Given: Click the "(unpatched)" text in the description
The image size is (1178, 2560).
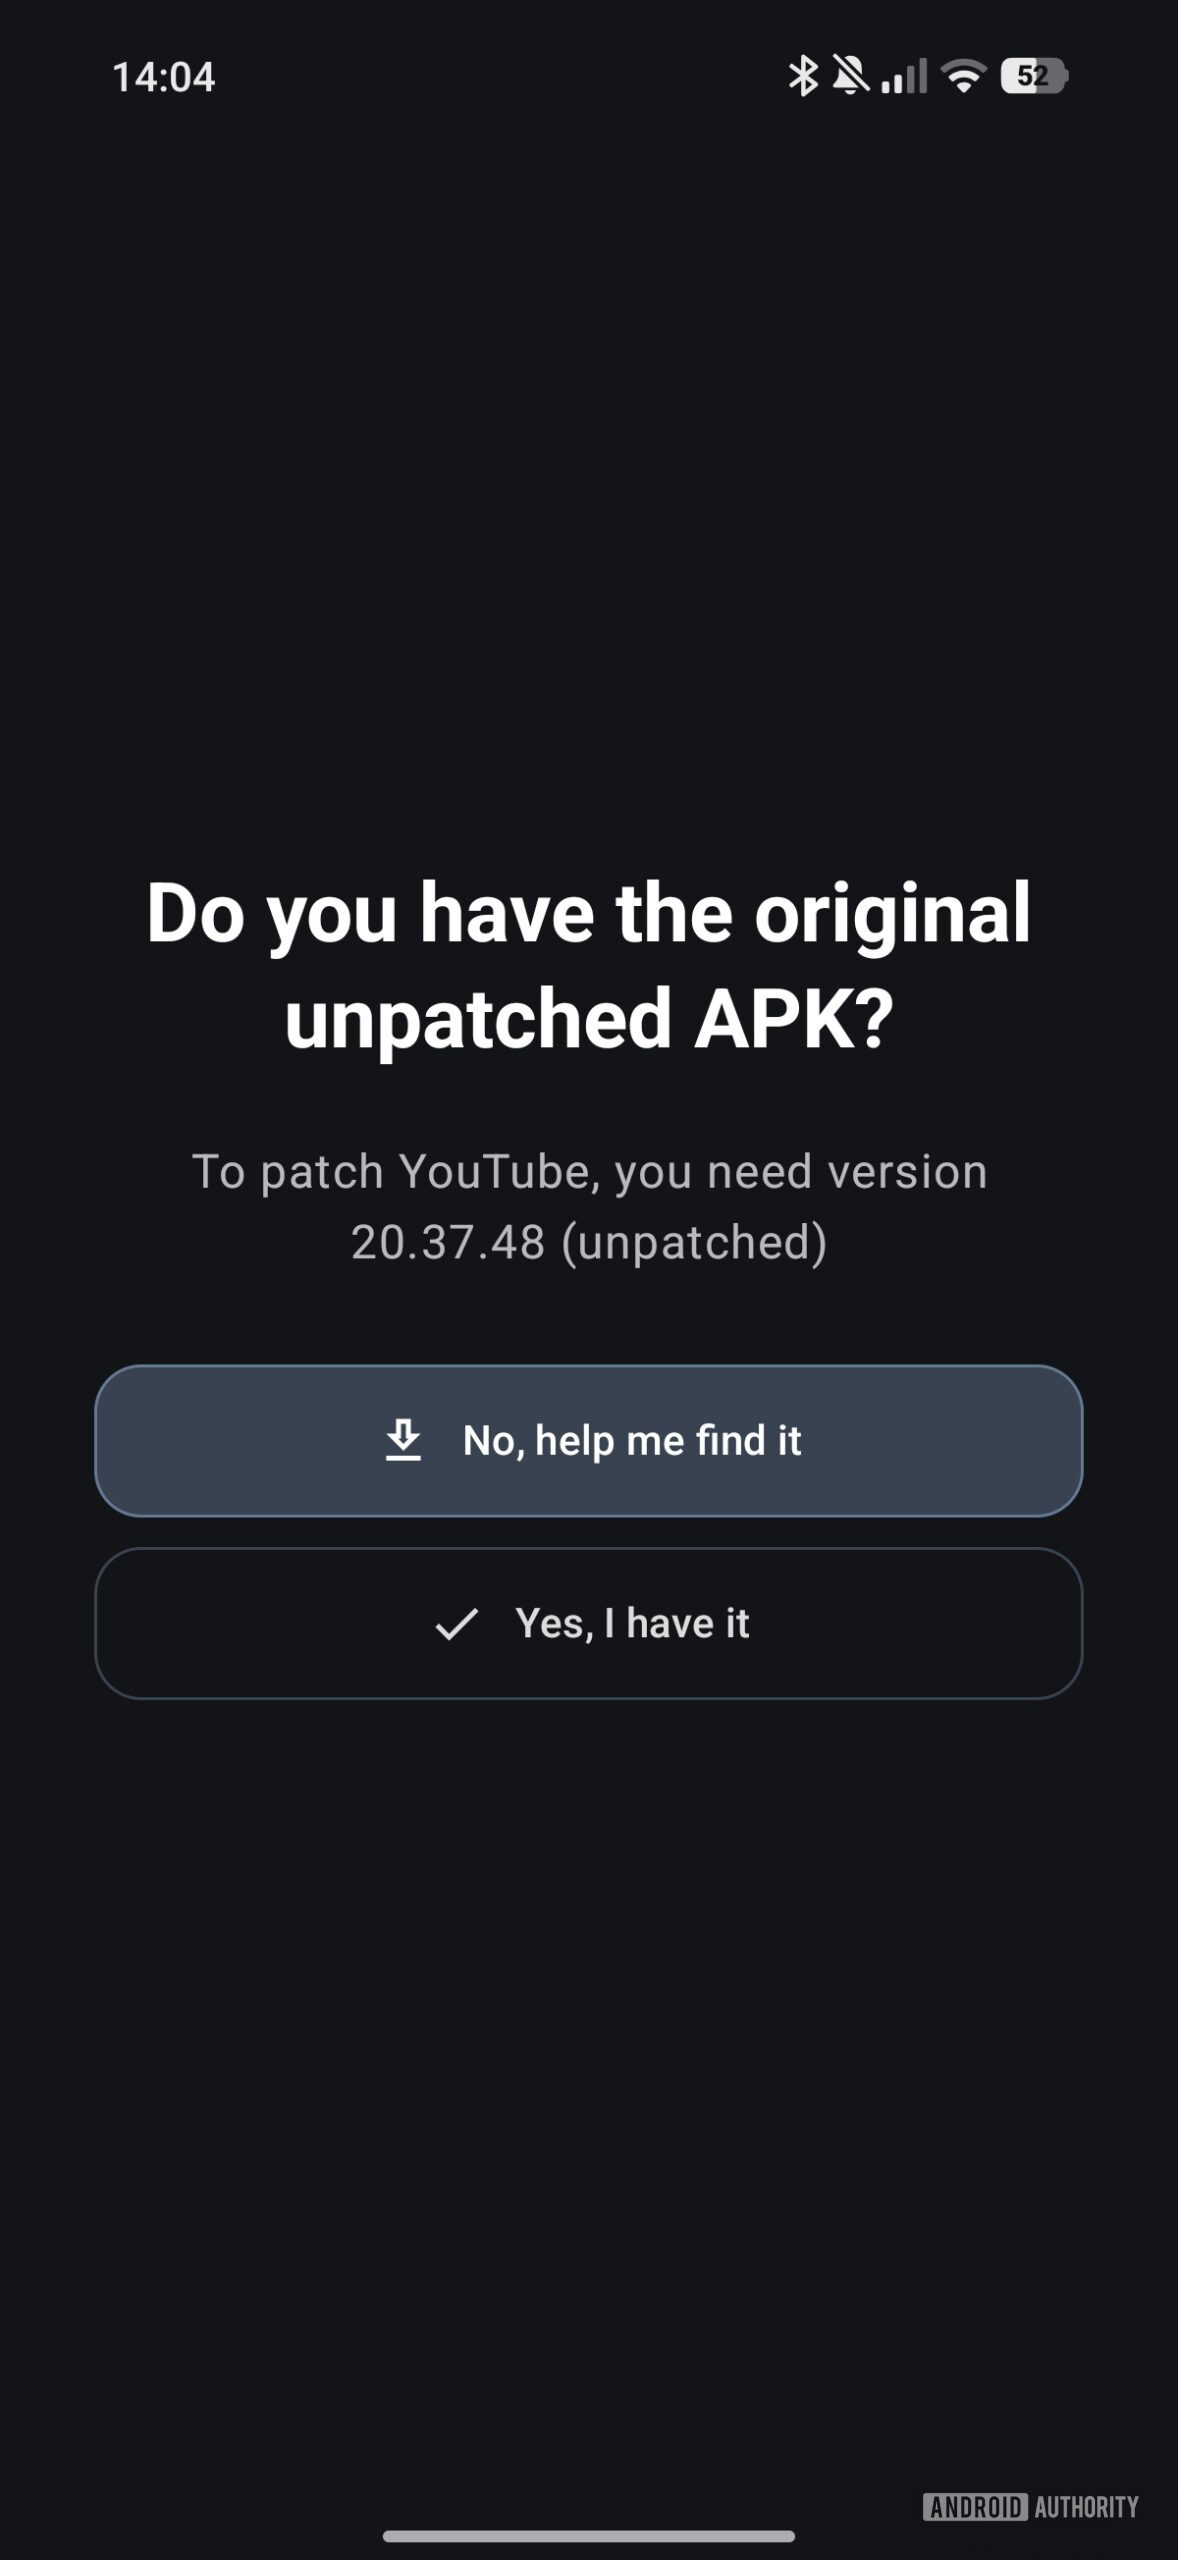Looking at the screenshot, I should click(x=694, y=1242).
